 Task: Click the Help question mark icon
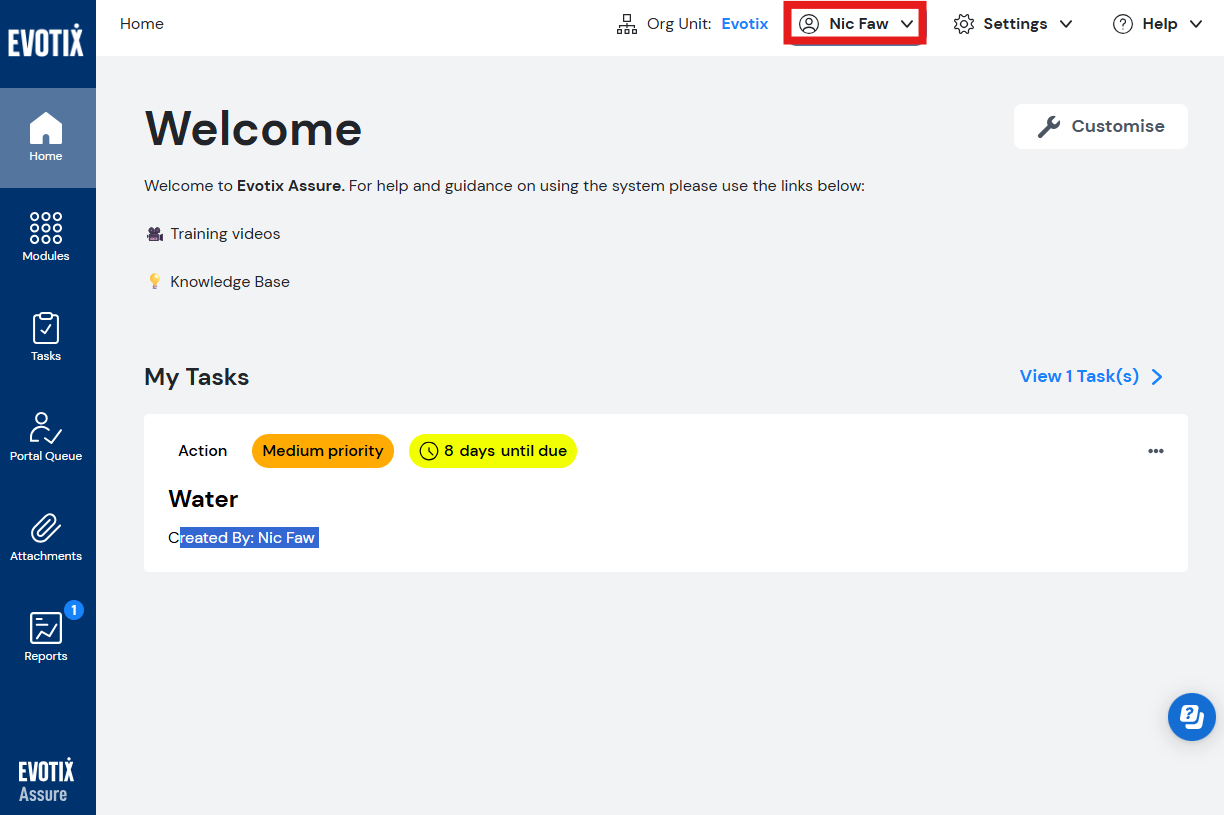click(x=1123, y=24)
